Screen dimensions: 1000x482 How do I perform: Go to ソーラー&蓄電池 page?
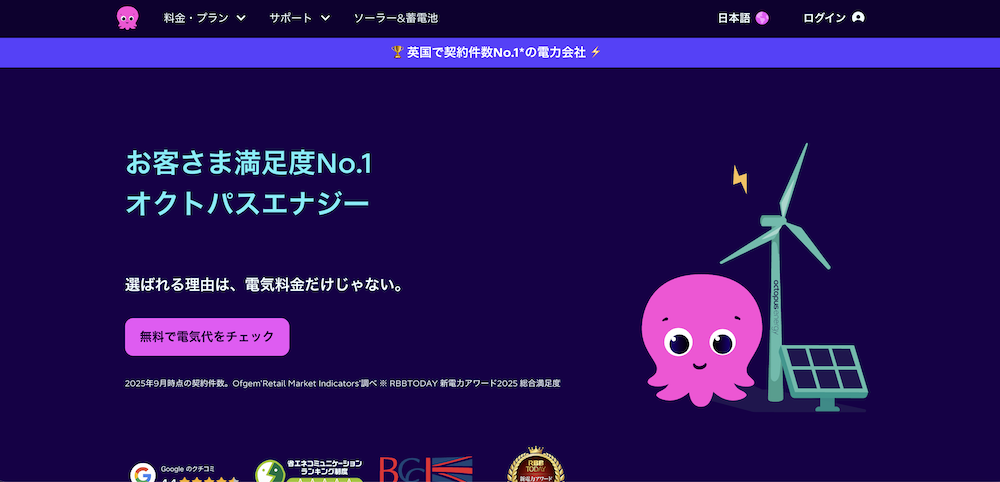point(396,18)
